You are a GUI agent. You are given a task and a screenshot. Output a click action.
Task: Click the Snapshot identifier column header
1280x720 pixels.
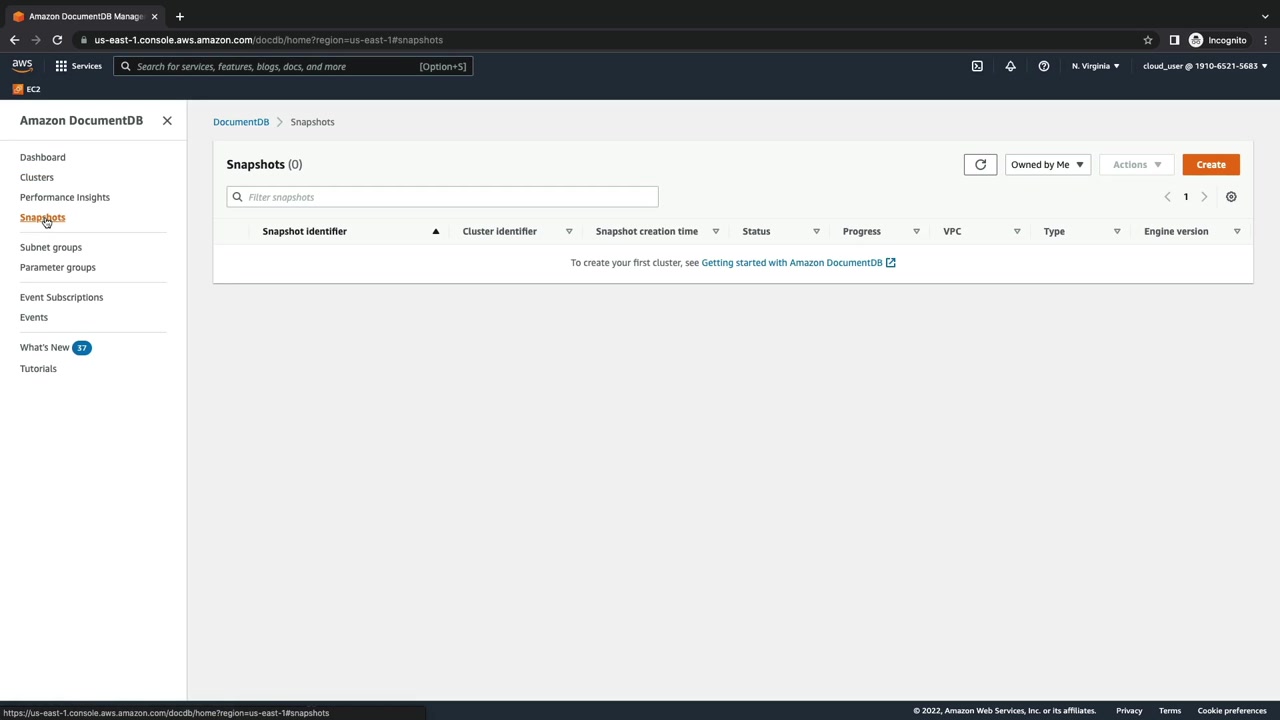(x=304, y=231)
